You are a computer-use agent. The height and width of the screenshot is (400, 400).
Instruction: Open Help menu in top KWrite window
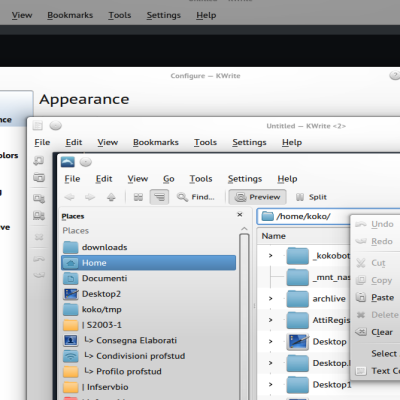pos(206,15)
